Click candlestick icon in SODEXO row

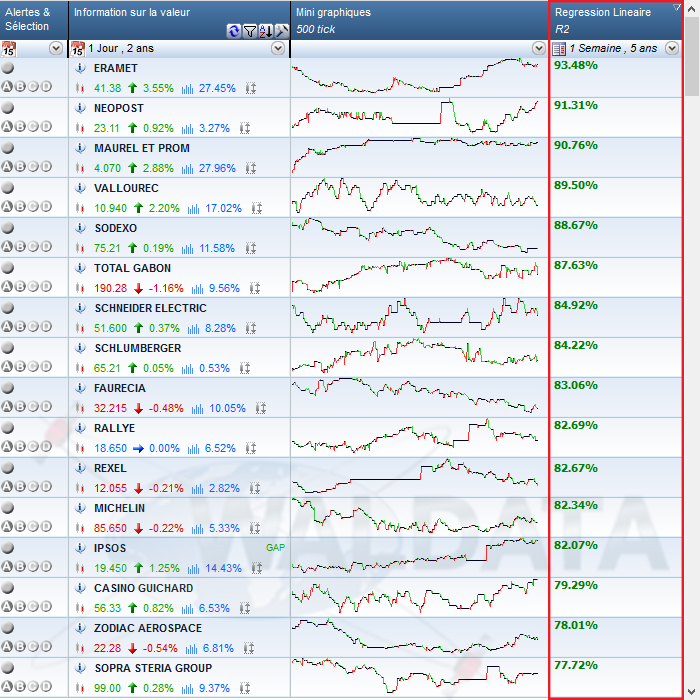click(80, 248)
